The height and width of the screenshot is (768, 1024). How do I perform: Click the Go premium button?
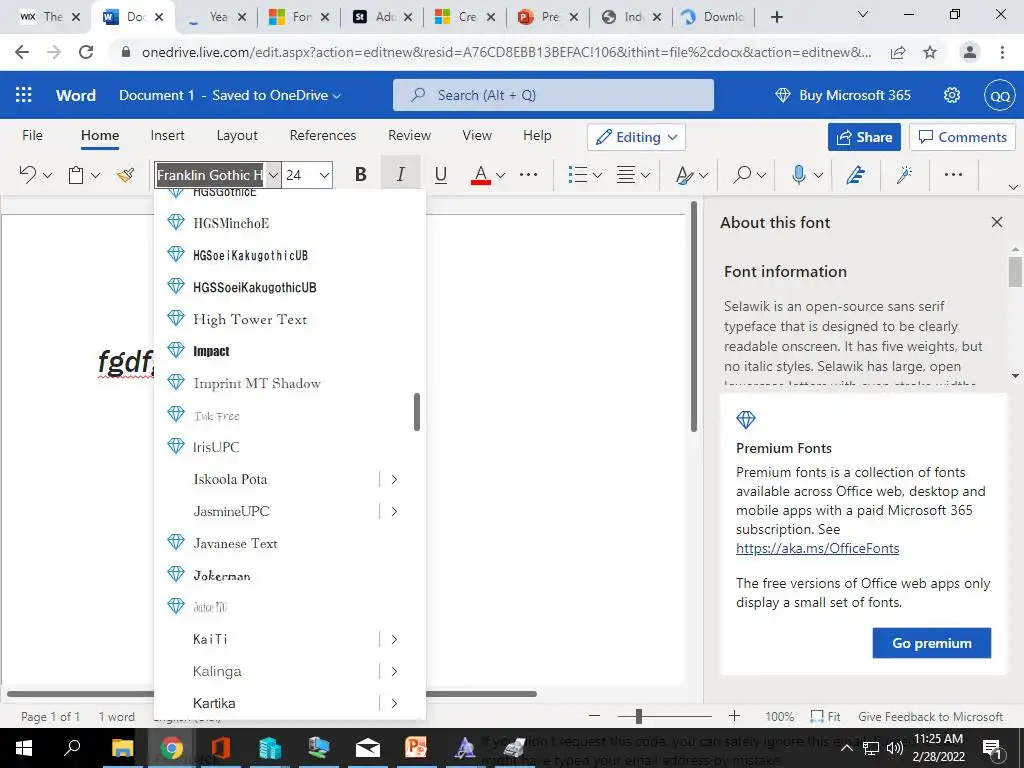point(931,643)
